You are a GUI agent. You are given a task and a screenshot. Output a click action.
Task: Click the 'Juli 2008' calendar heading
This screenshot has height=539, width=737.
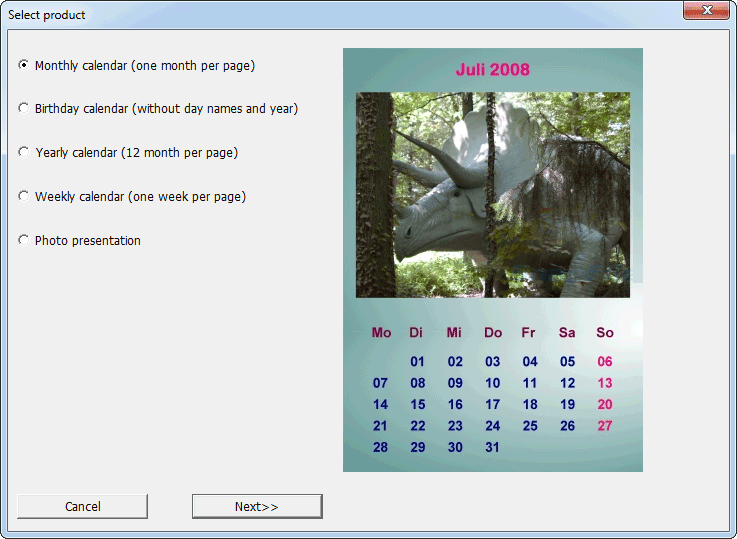(493, 69)
